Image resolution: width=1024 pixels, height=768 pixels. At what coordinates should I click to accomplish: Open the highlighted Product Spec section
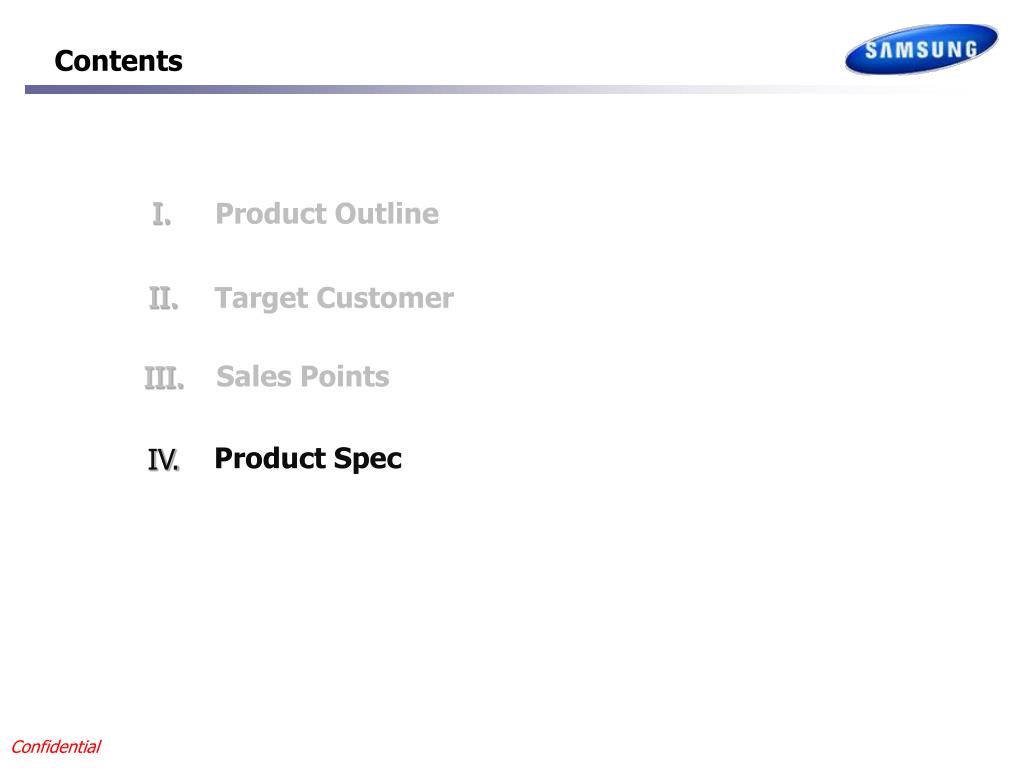click(x=308, y=459)
